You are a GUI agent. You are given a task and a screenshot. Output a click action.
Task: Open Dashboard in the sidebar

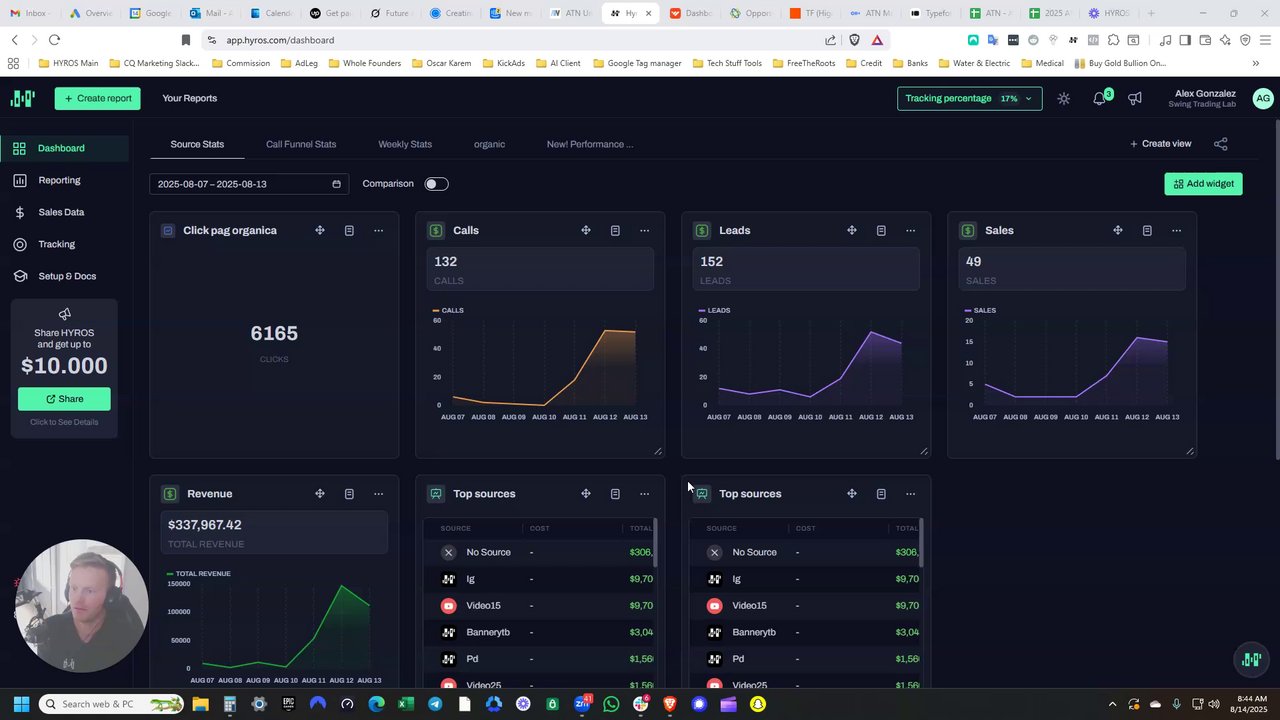tap(64, 148)
